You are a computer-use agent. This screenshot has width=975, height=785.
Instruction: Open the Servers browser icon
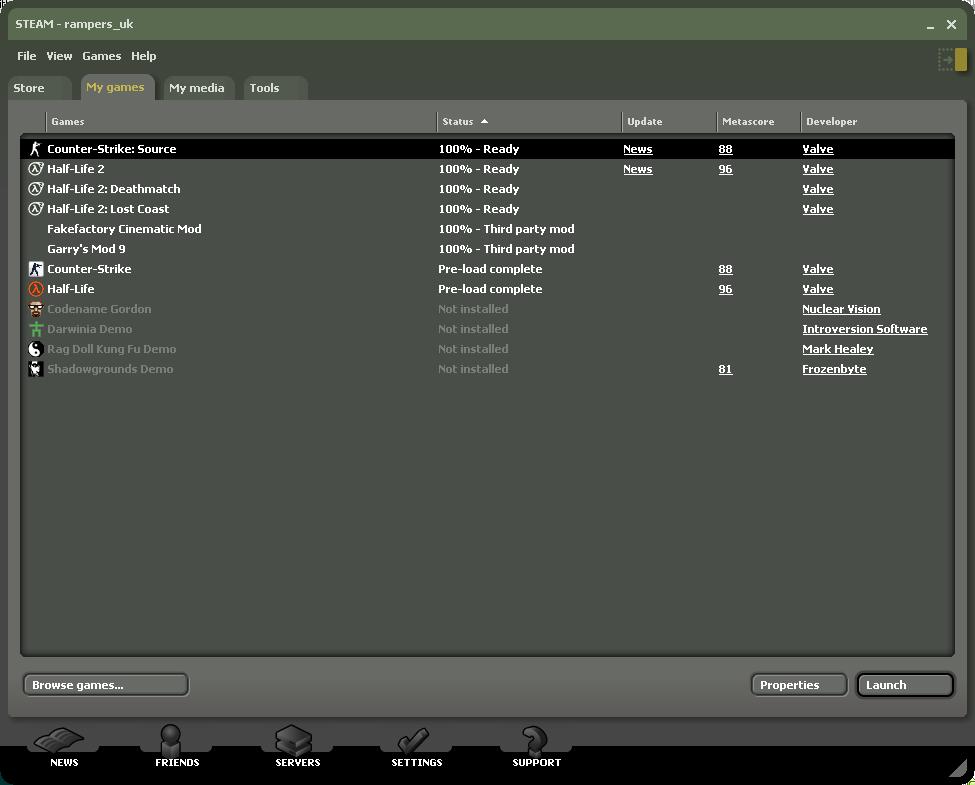click(x=294, y=740)
